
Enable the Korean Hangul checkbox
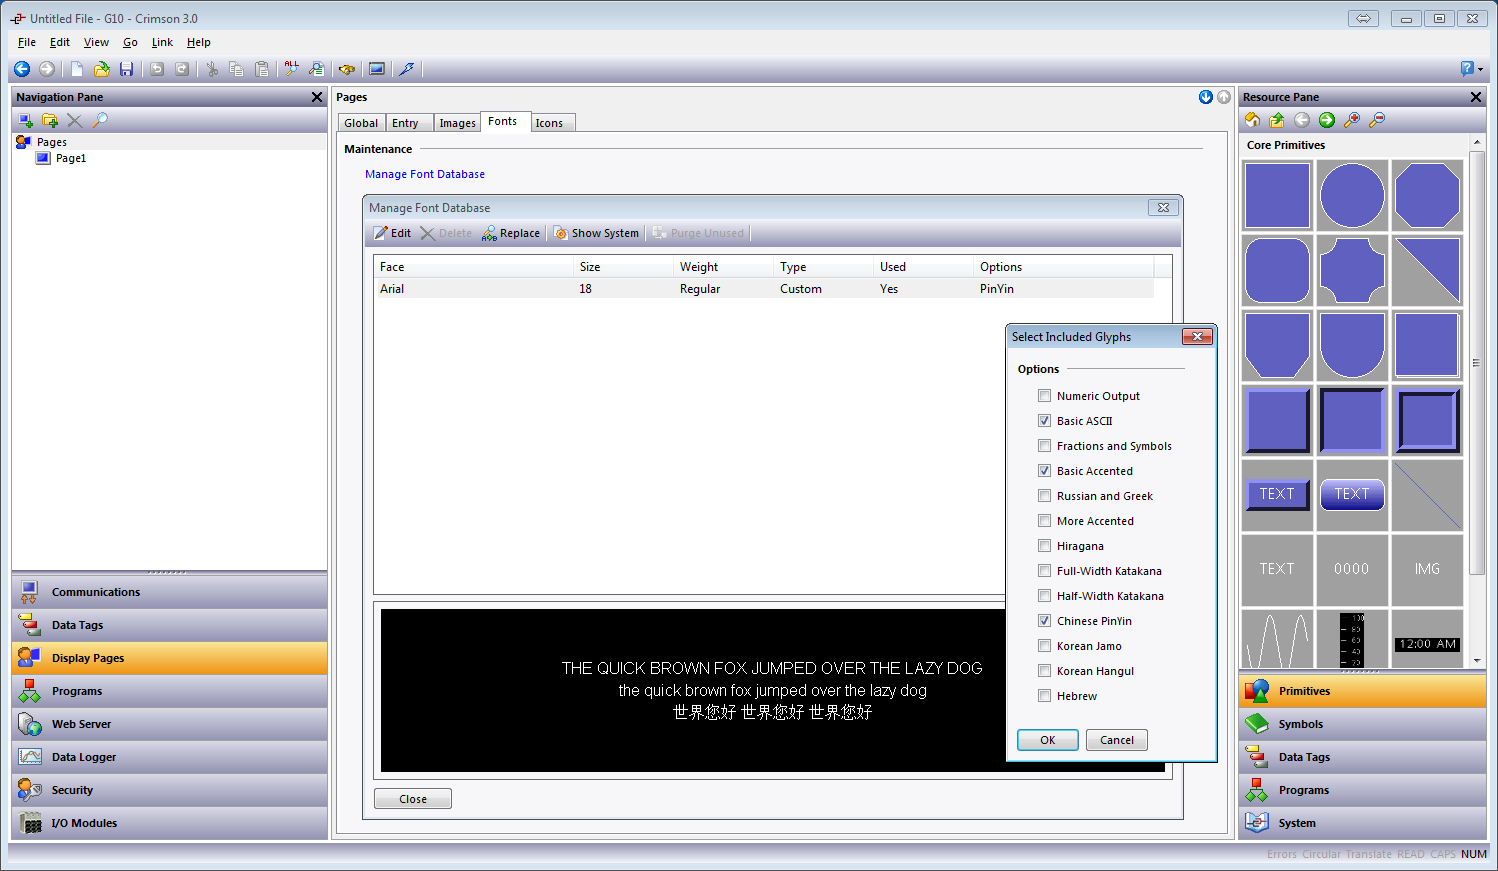[1044, 671]
